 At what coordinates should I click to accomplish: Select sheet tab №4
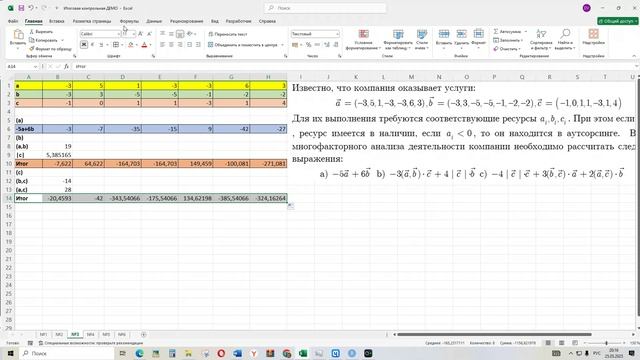pos(90,334)
